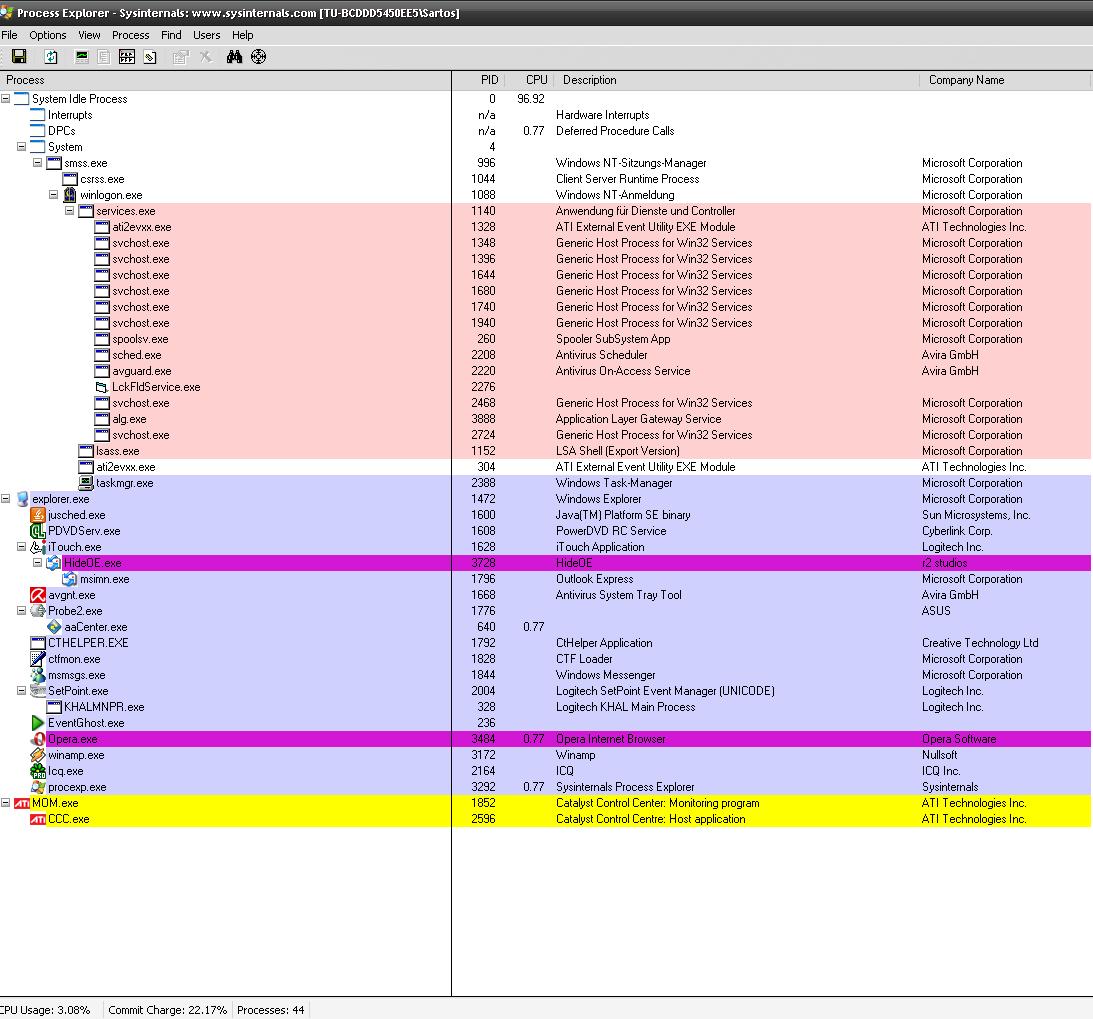The image size is (1093, 1019).
Task: Sort by the Company Name column header
Action: (1005, 80)
